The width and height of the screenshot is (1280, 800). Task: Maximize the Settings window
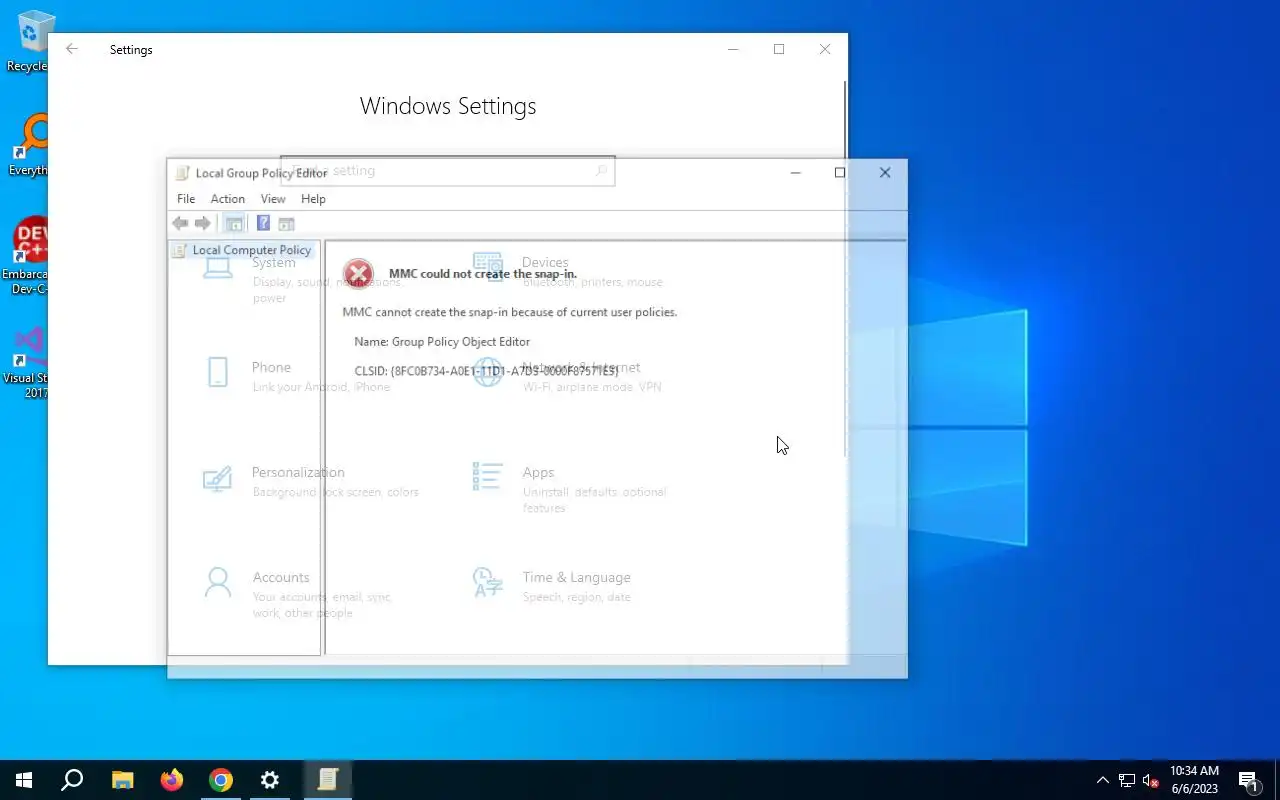(x=779, y=49)
